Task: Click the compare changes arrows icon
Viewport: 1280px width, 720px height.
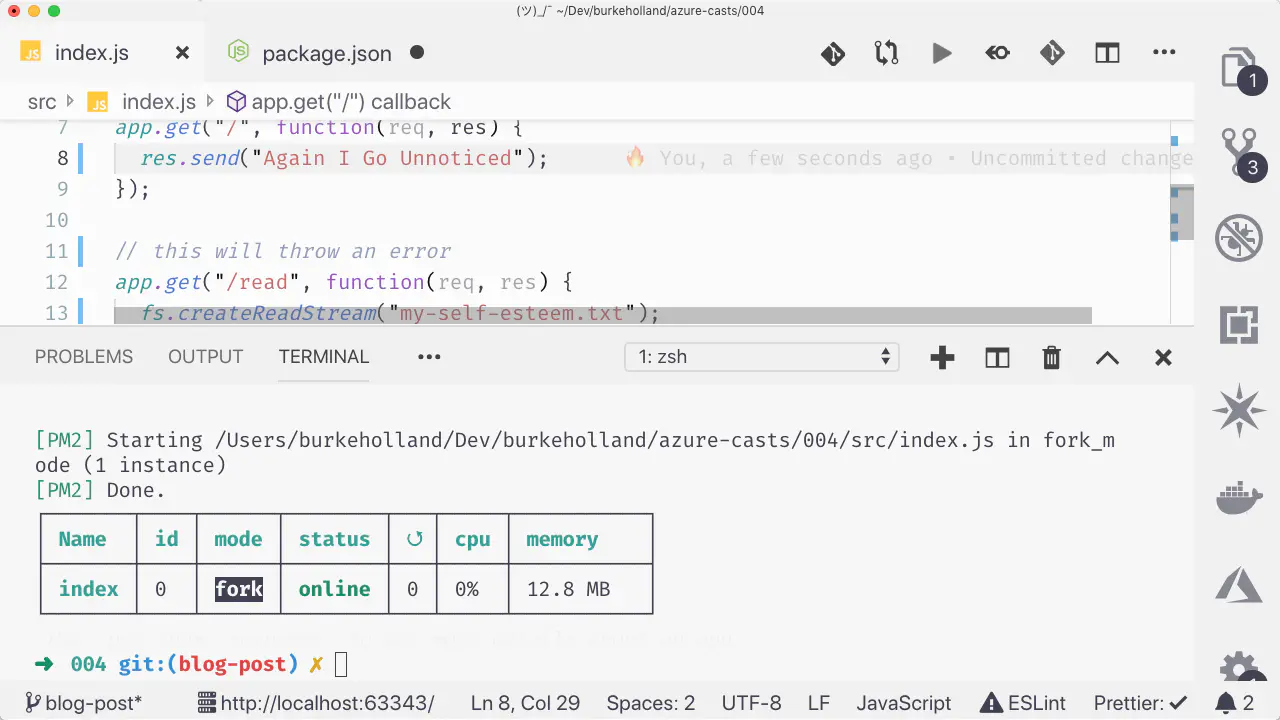Action: click(887, 53)
